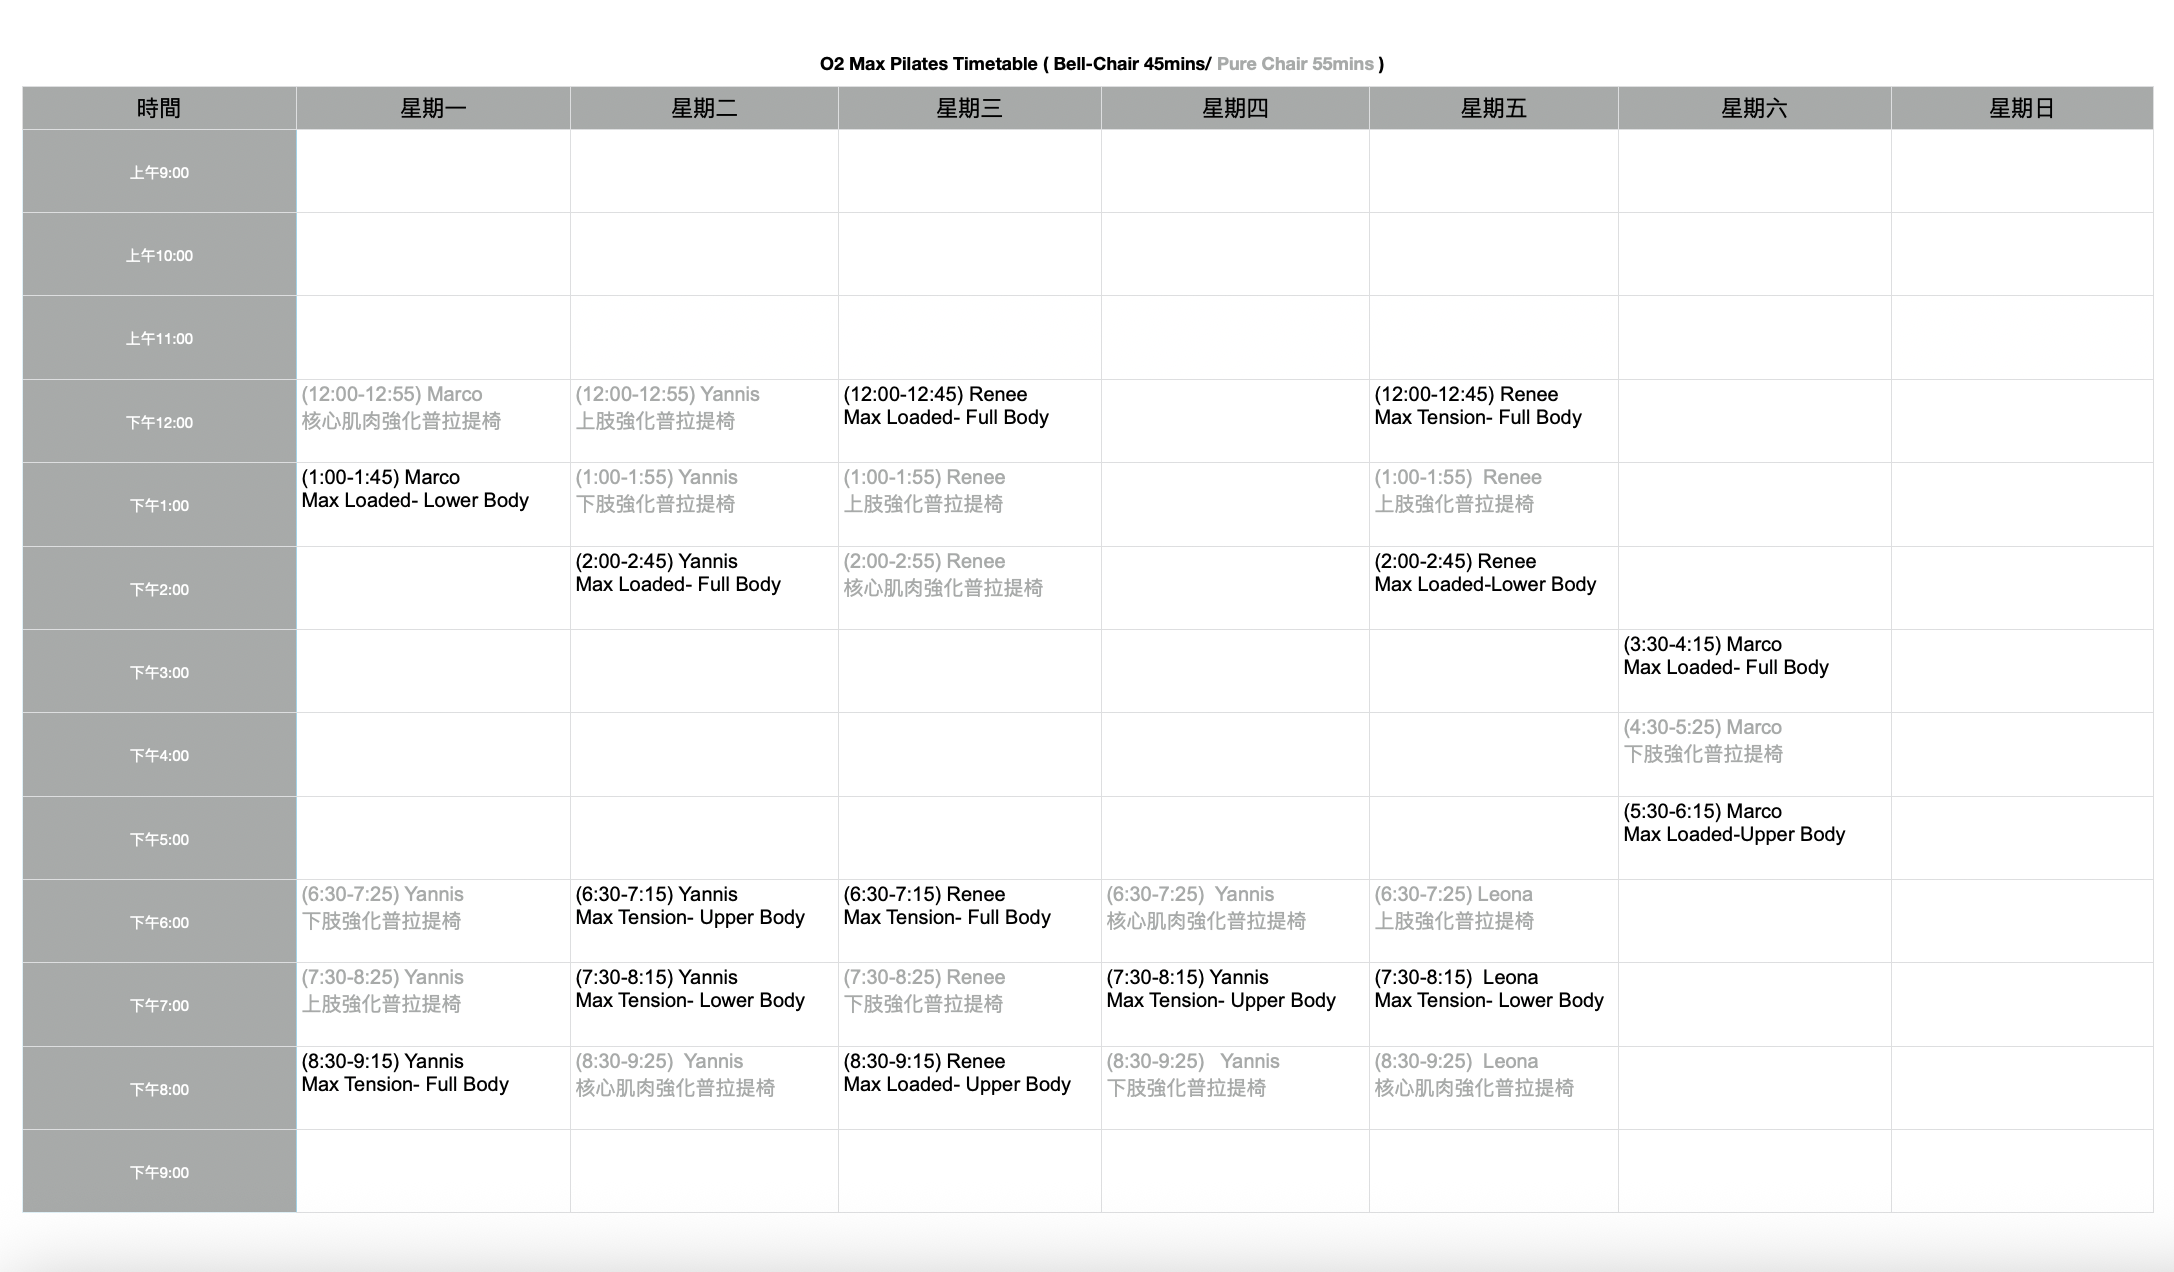Screen dimensions: 2174x1272
Task: Click Wednesday 8:30-9:15 Renee Upper Body class
Action: pos(969,1088)
